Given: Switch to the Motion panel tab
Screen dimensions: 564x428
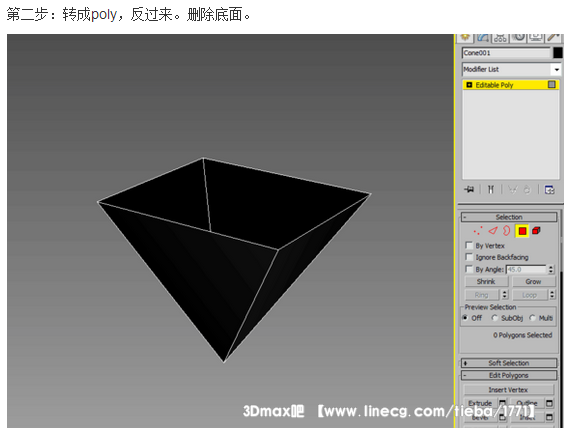Looking at the screenshot, I should tap(518, 37).
